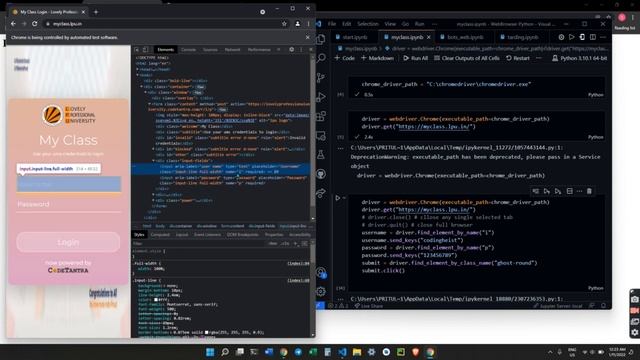
Task: Reload the myclass.lpu.in page
Action: (x=35, y=24)
